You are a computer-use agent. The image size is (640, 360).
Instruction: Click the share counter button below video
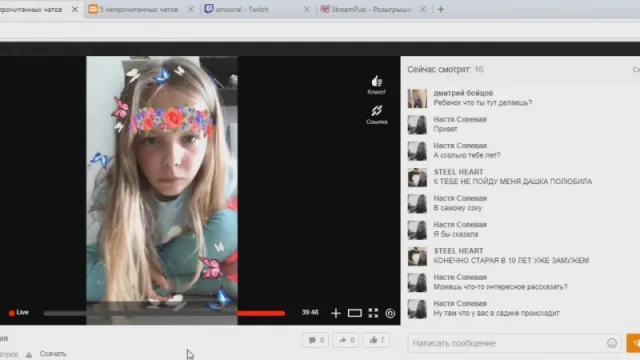(x=346, y=340)
